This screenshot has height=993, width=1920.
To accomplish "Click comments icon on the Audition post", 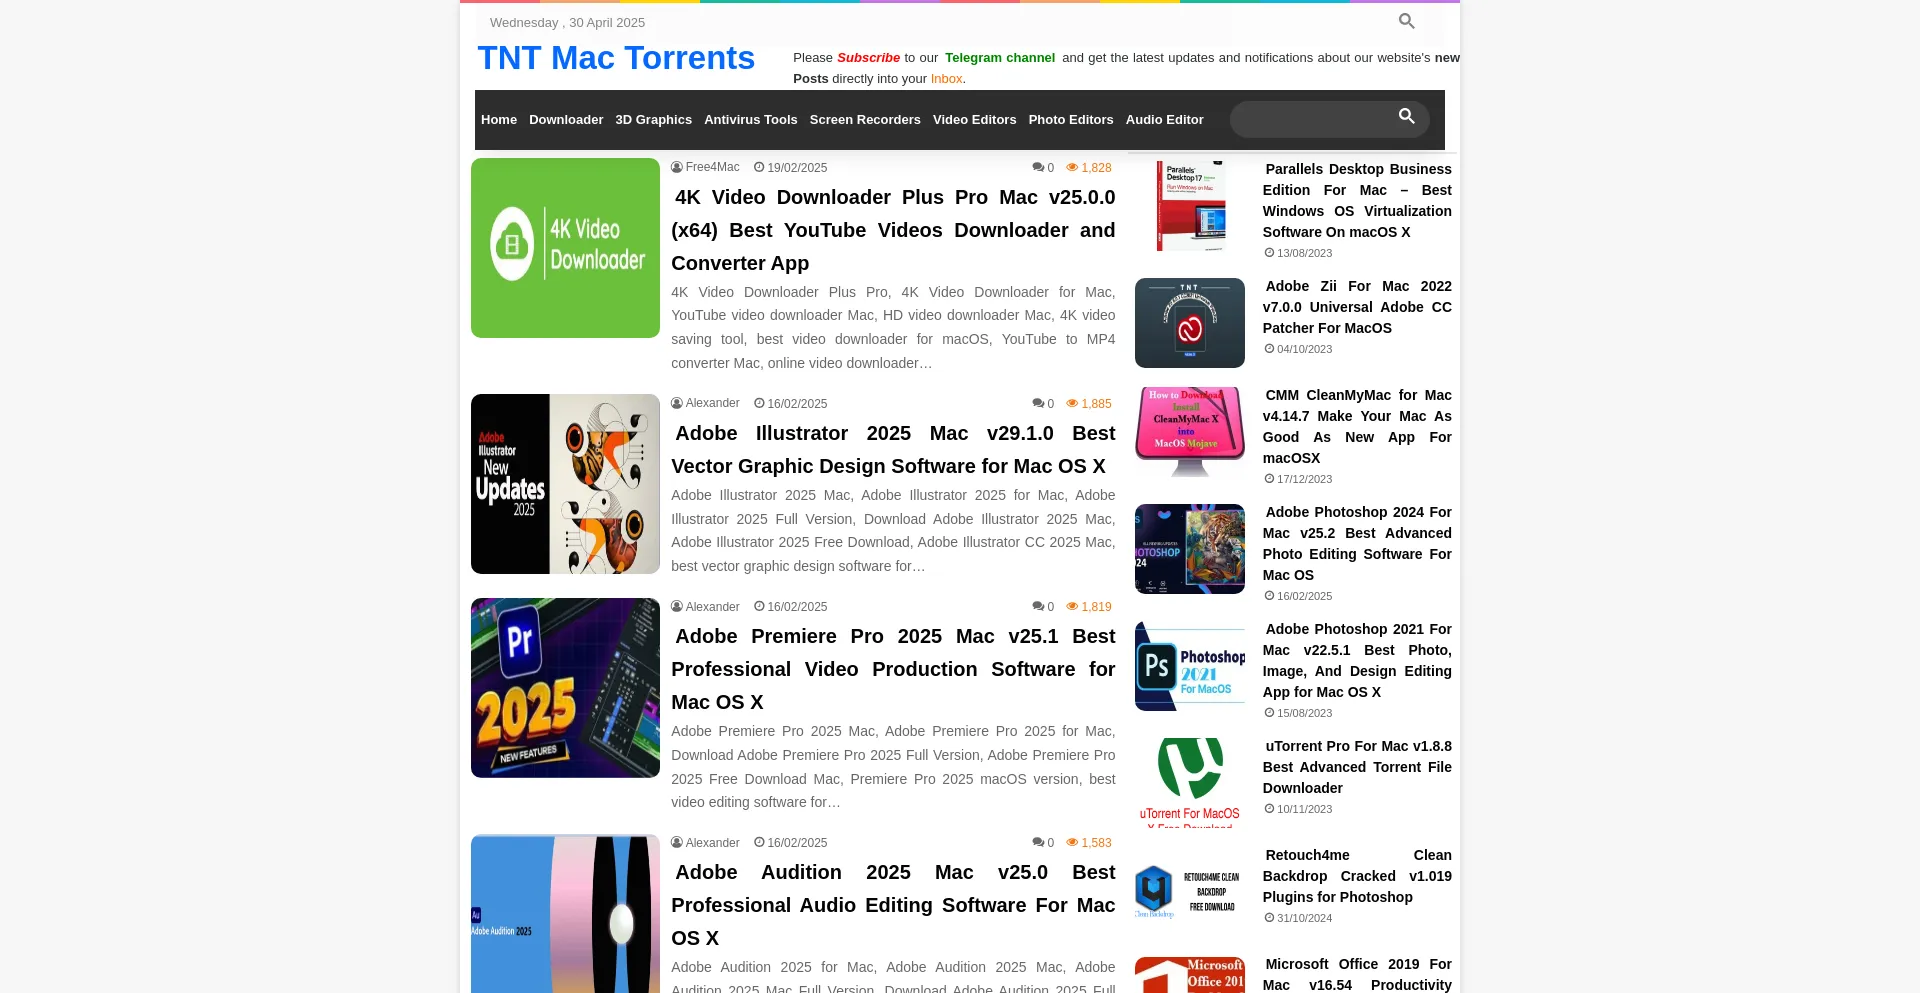I will [1038, 842].
